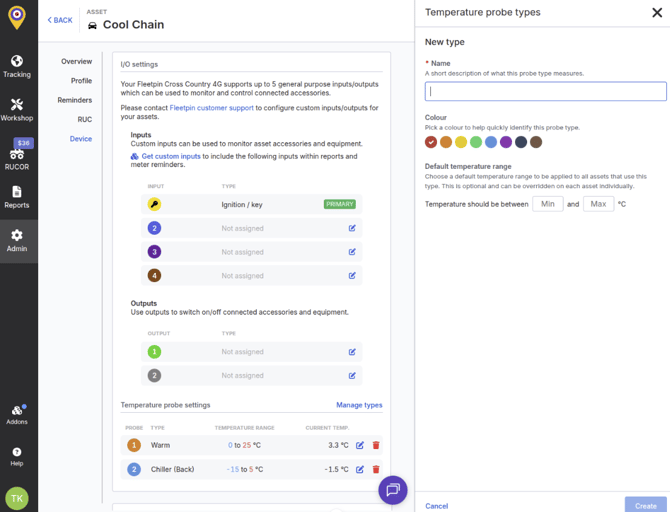Click the Min temperature field
Image resolution: width=670 pixels, height=512 pixels.
(x=547, y=204)
